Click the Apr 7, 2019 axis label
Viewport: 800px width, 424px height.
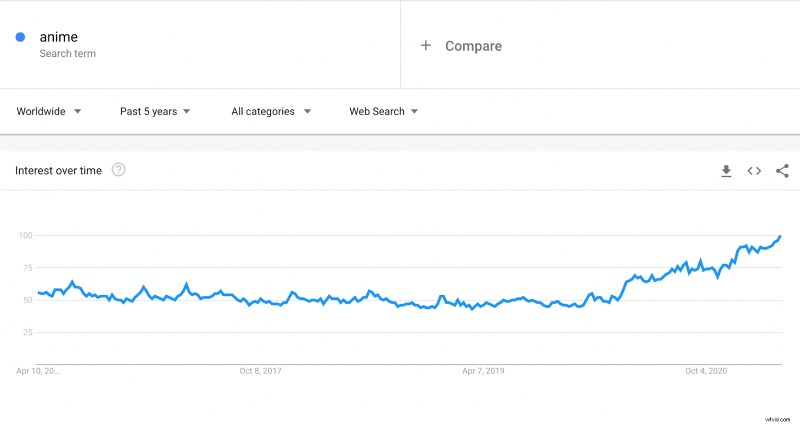pyautogui.click(x=483, y=371)
